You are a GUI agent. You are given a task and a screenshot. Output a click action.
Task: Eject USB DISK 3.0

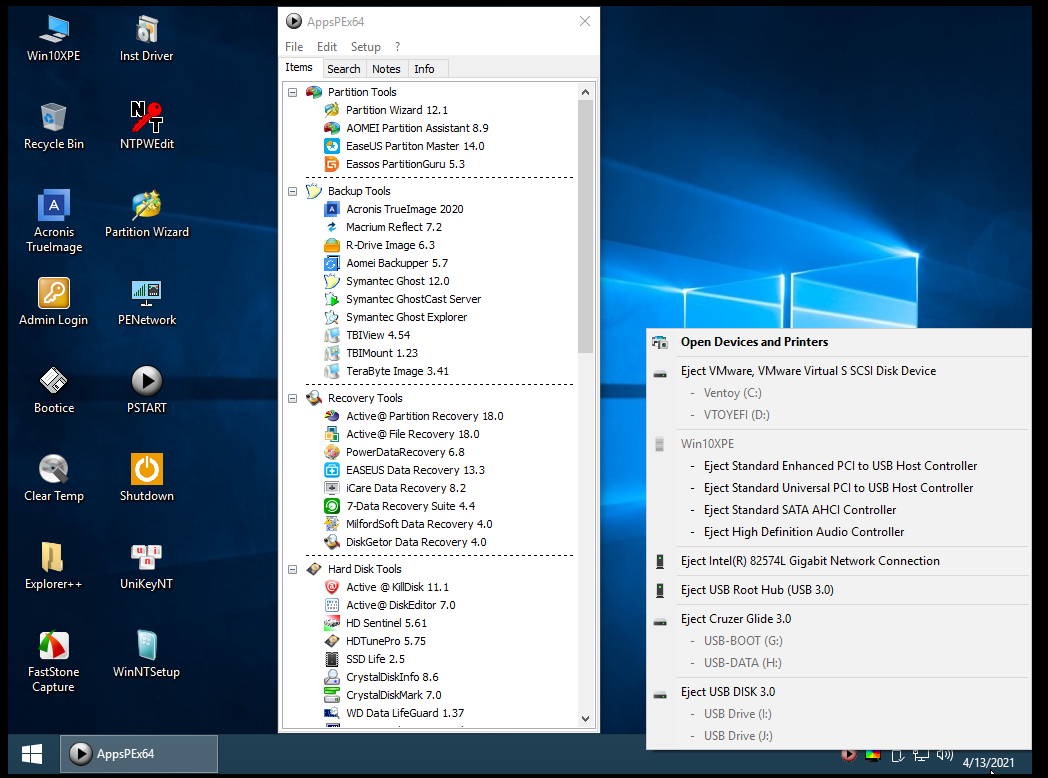tap(838, 692)
